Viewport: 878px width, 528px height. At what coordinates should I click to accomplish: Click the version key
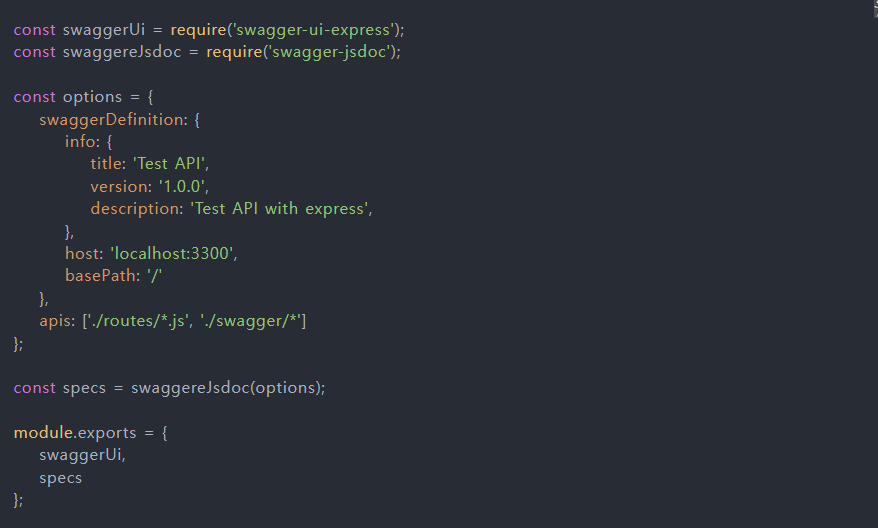point(118,186)
